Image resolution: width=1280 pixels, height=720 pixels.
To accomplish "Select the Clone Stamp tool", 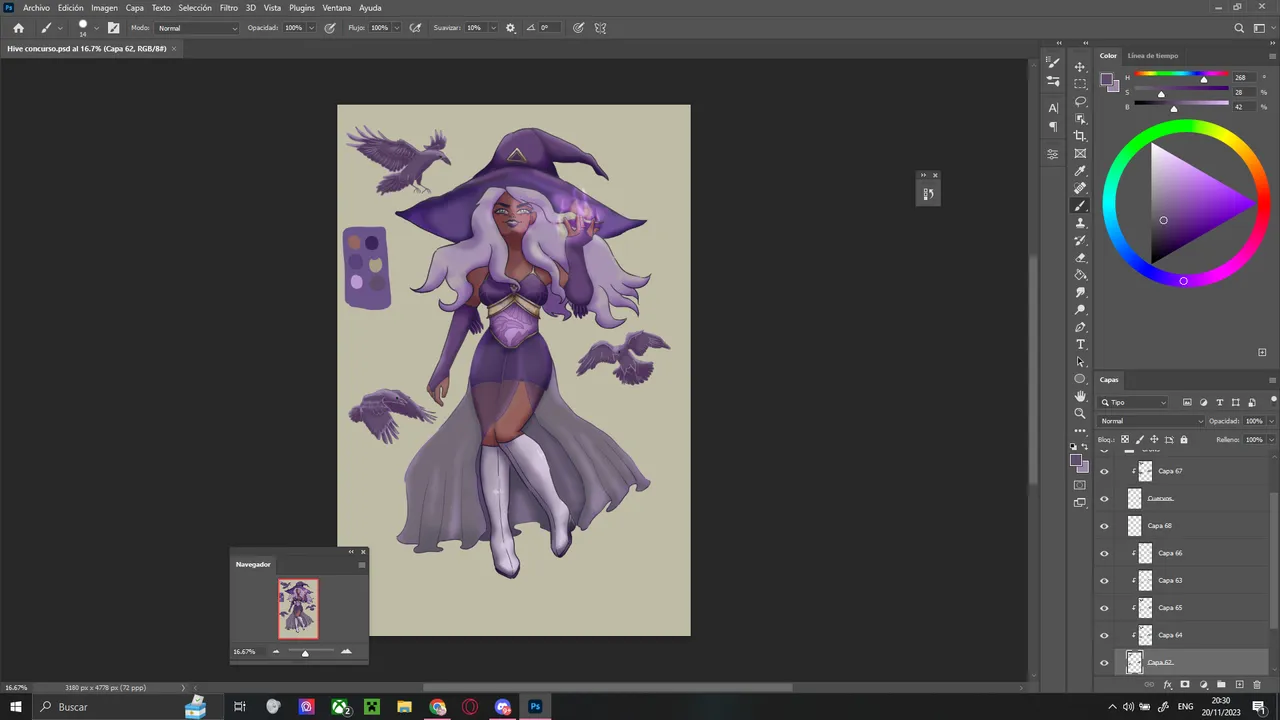I will coord(1080,223).
